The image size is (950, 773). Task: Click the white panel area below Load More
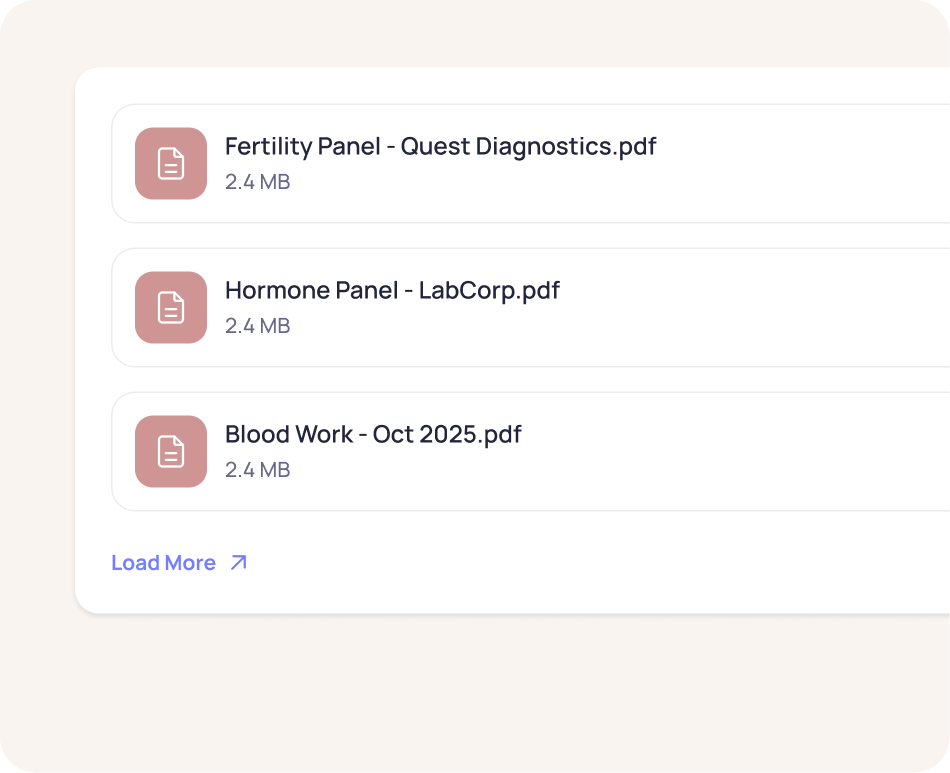coord(500,590)
